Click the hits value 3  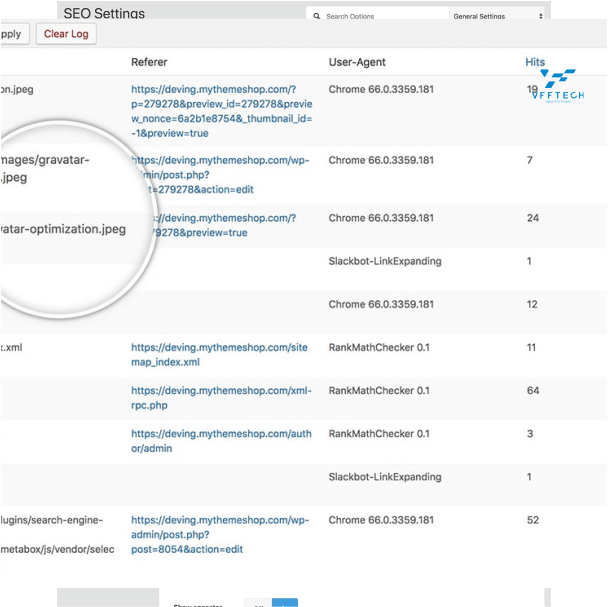click(530, 434)
